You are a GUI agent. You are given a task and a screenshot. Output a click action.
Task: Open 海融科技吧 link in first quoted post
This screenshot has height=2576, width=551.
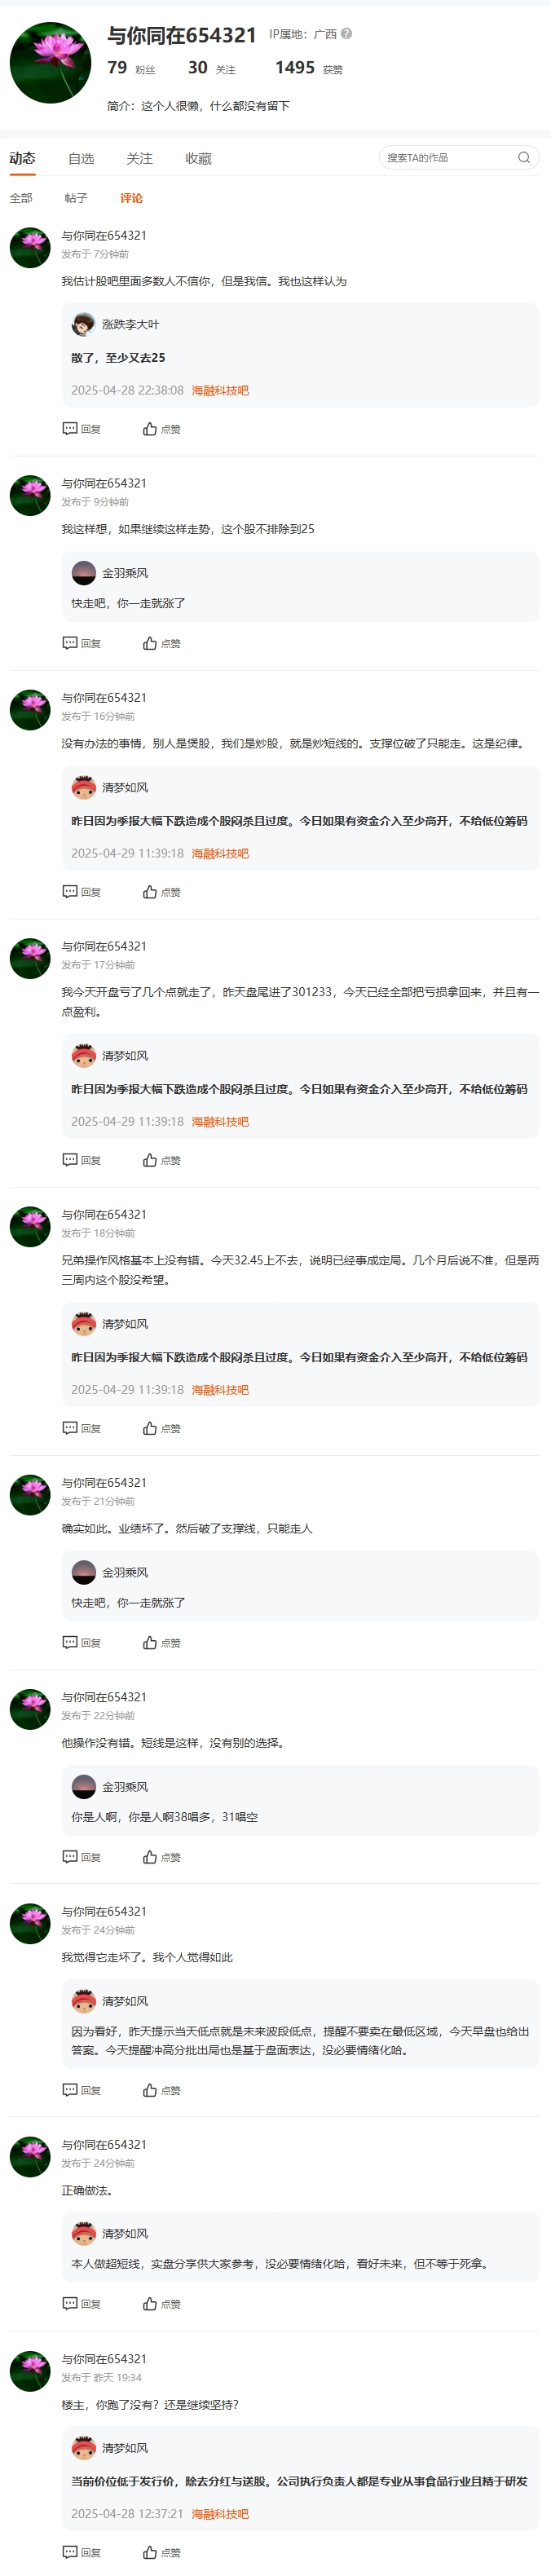coord(220,391)
